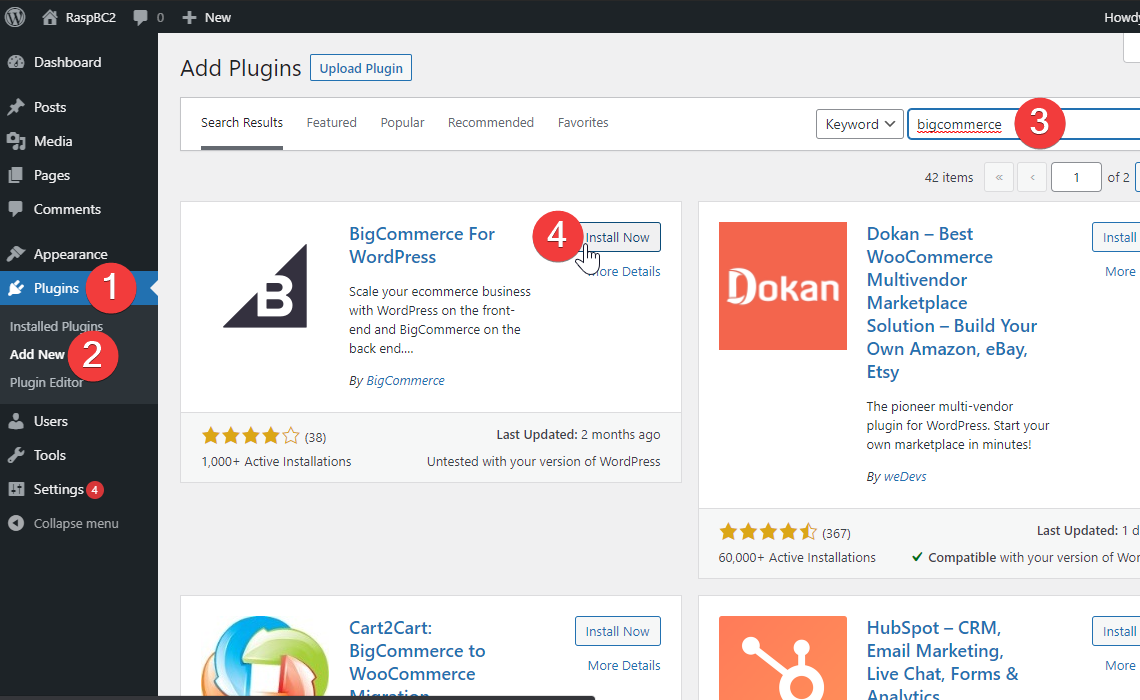Open the Tools menu item

(50, 455)
